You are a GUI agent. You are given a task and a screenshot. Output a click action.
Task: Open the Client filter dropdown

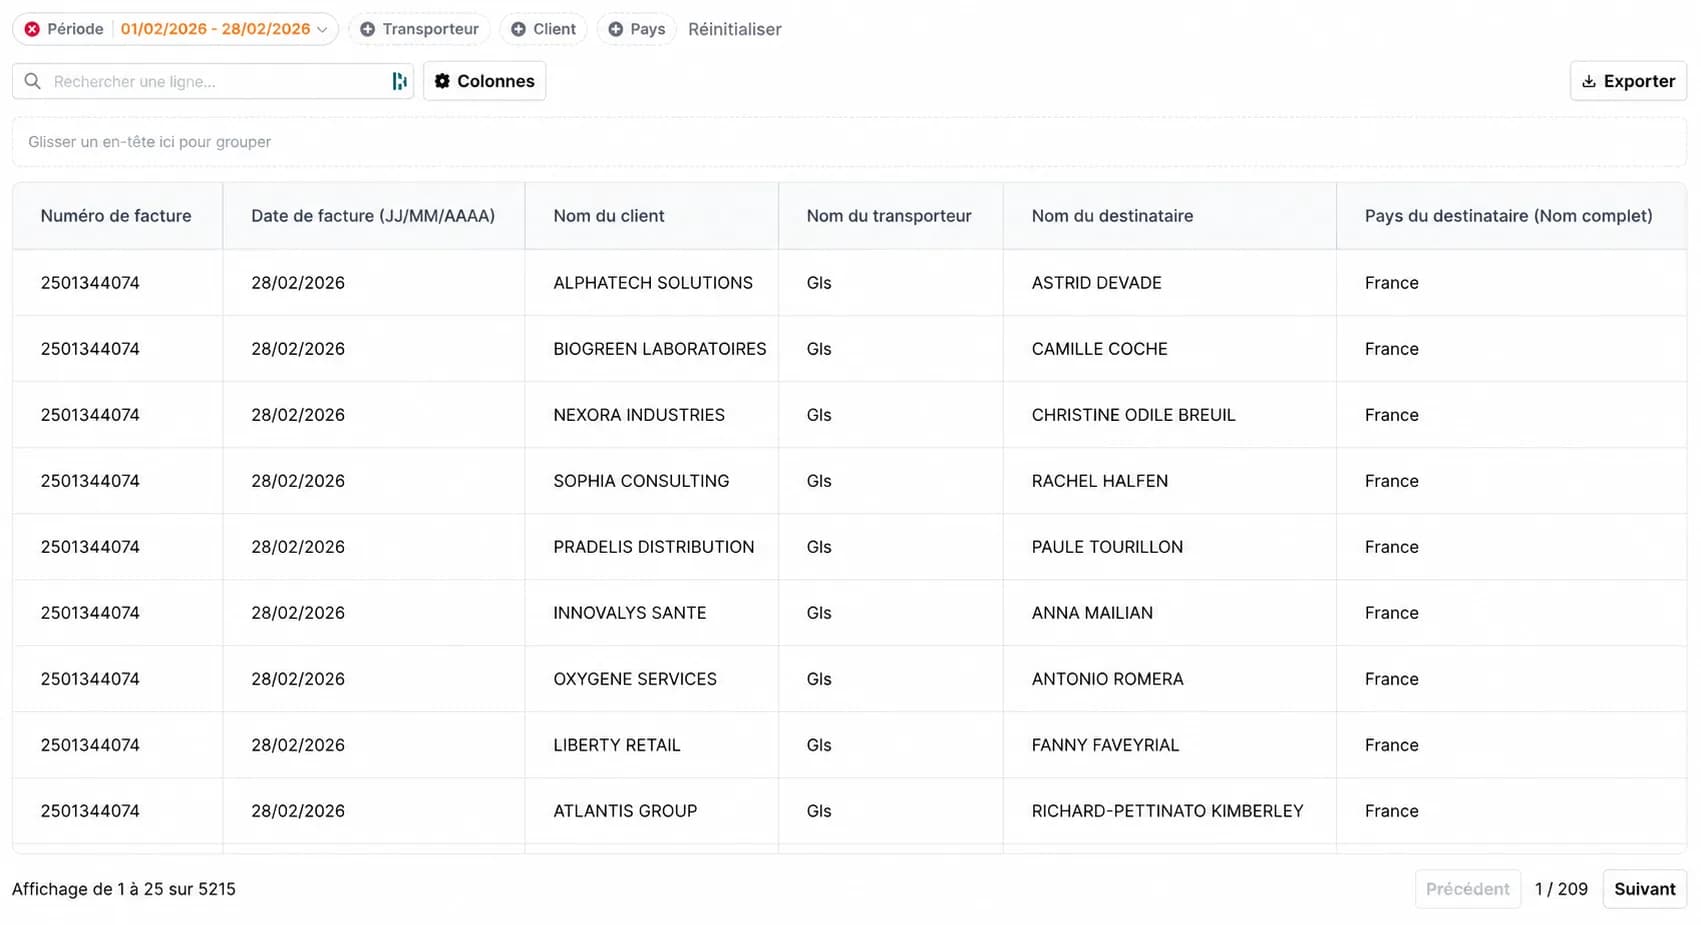point(543,29)
